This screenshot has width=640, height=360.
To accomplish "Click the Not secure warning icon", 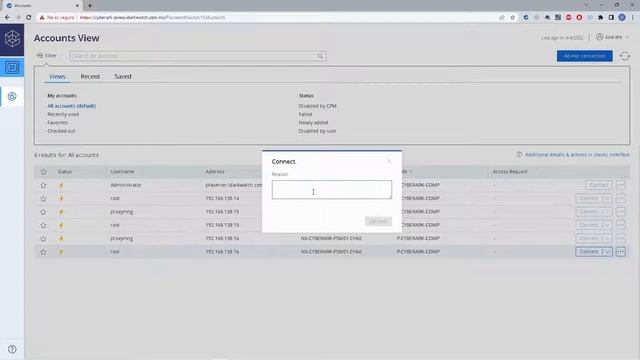I will [x=42, y=18].
